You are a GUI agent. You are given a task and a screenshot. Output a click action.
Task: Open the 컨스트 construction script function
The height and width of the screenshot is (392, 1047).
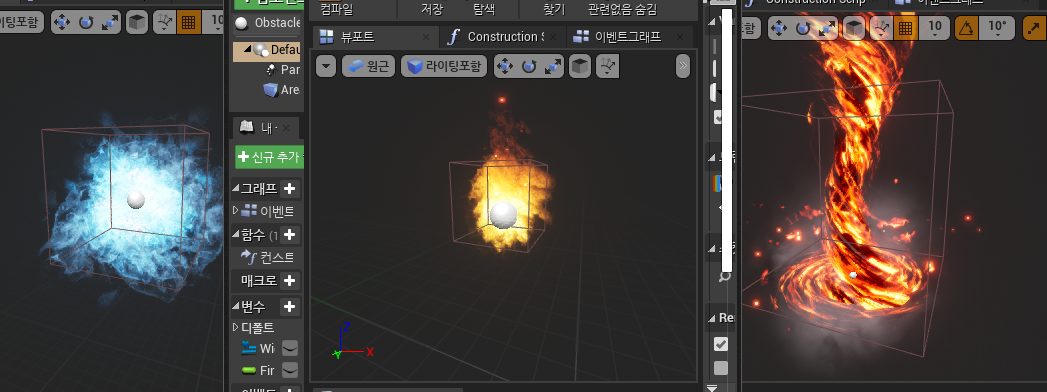268,257
